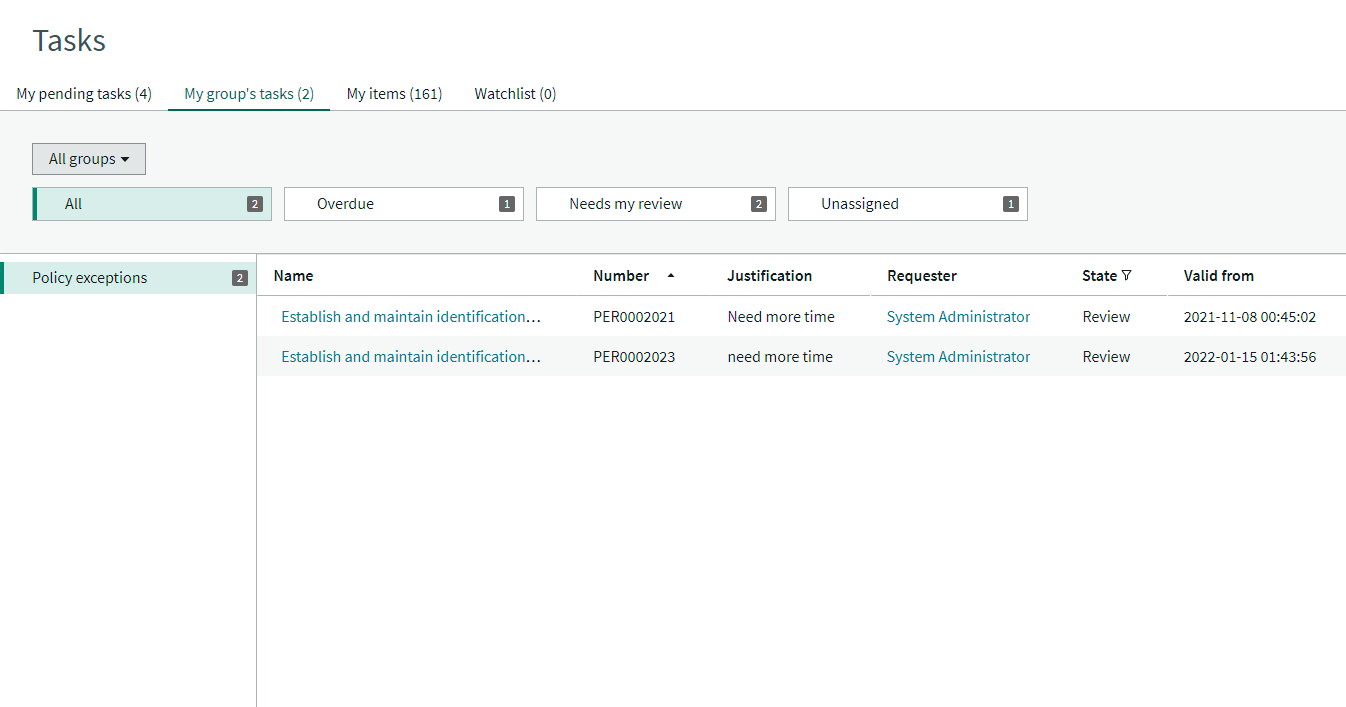Click the badge showing 2 next to Policy exceptions
The width and height of the screenshot is (1346, 707).
[239, 277]
